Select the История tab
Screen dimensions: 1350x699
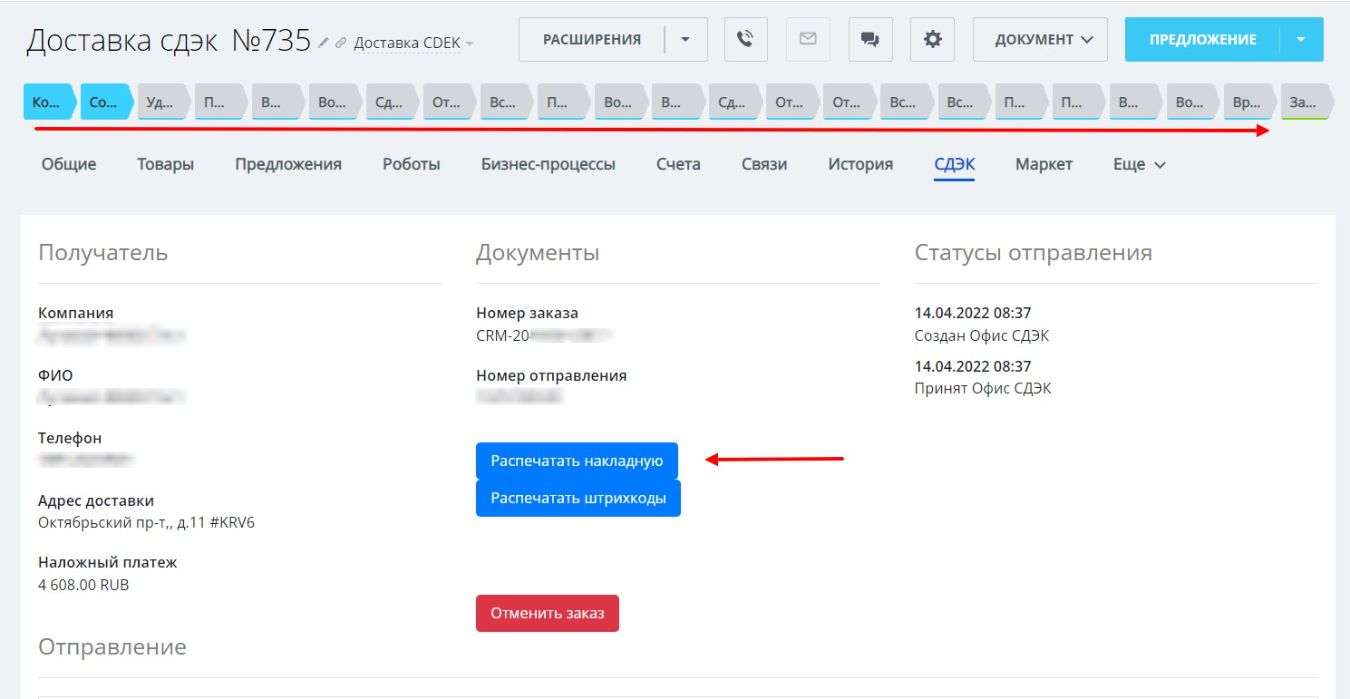860,164
